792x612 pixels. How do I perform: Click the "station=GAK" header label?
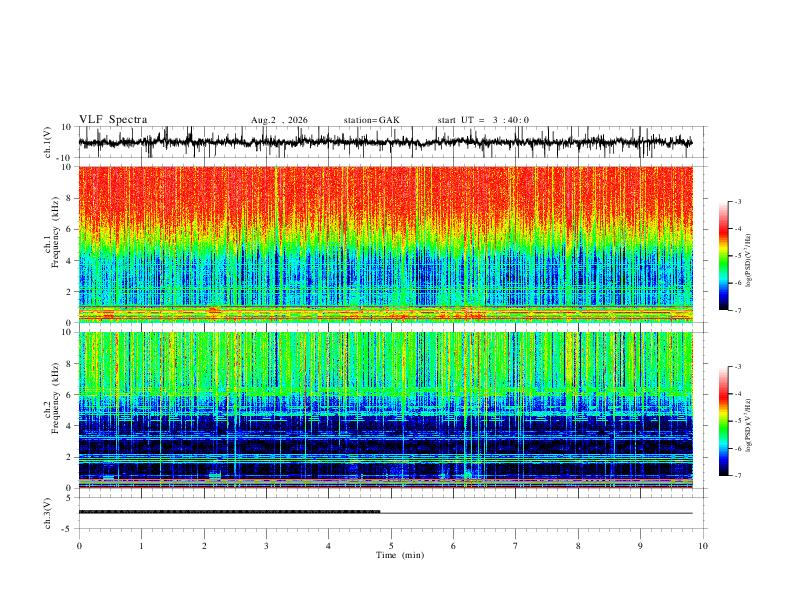coord(371,120)
